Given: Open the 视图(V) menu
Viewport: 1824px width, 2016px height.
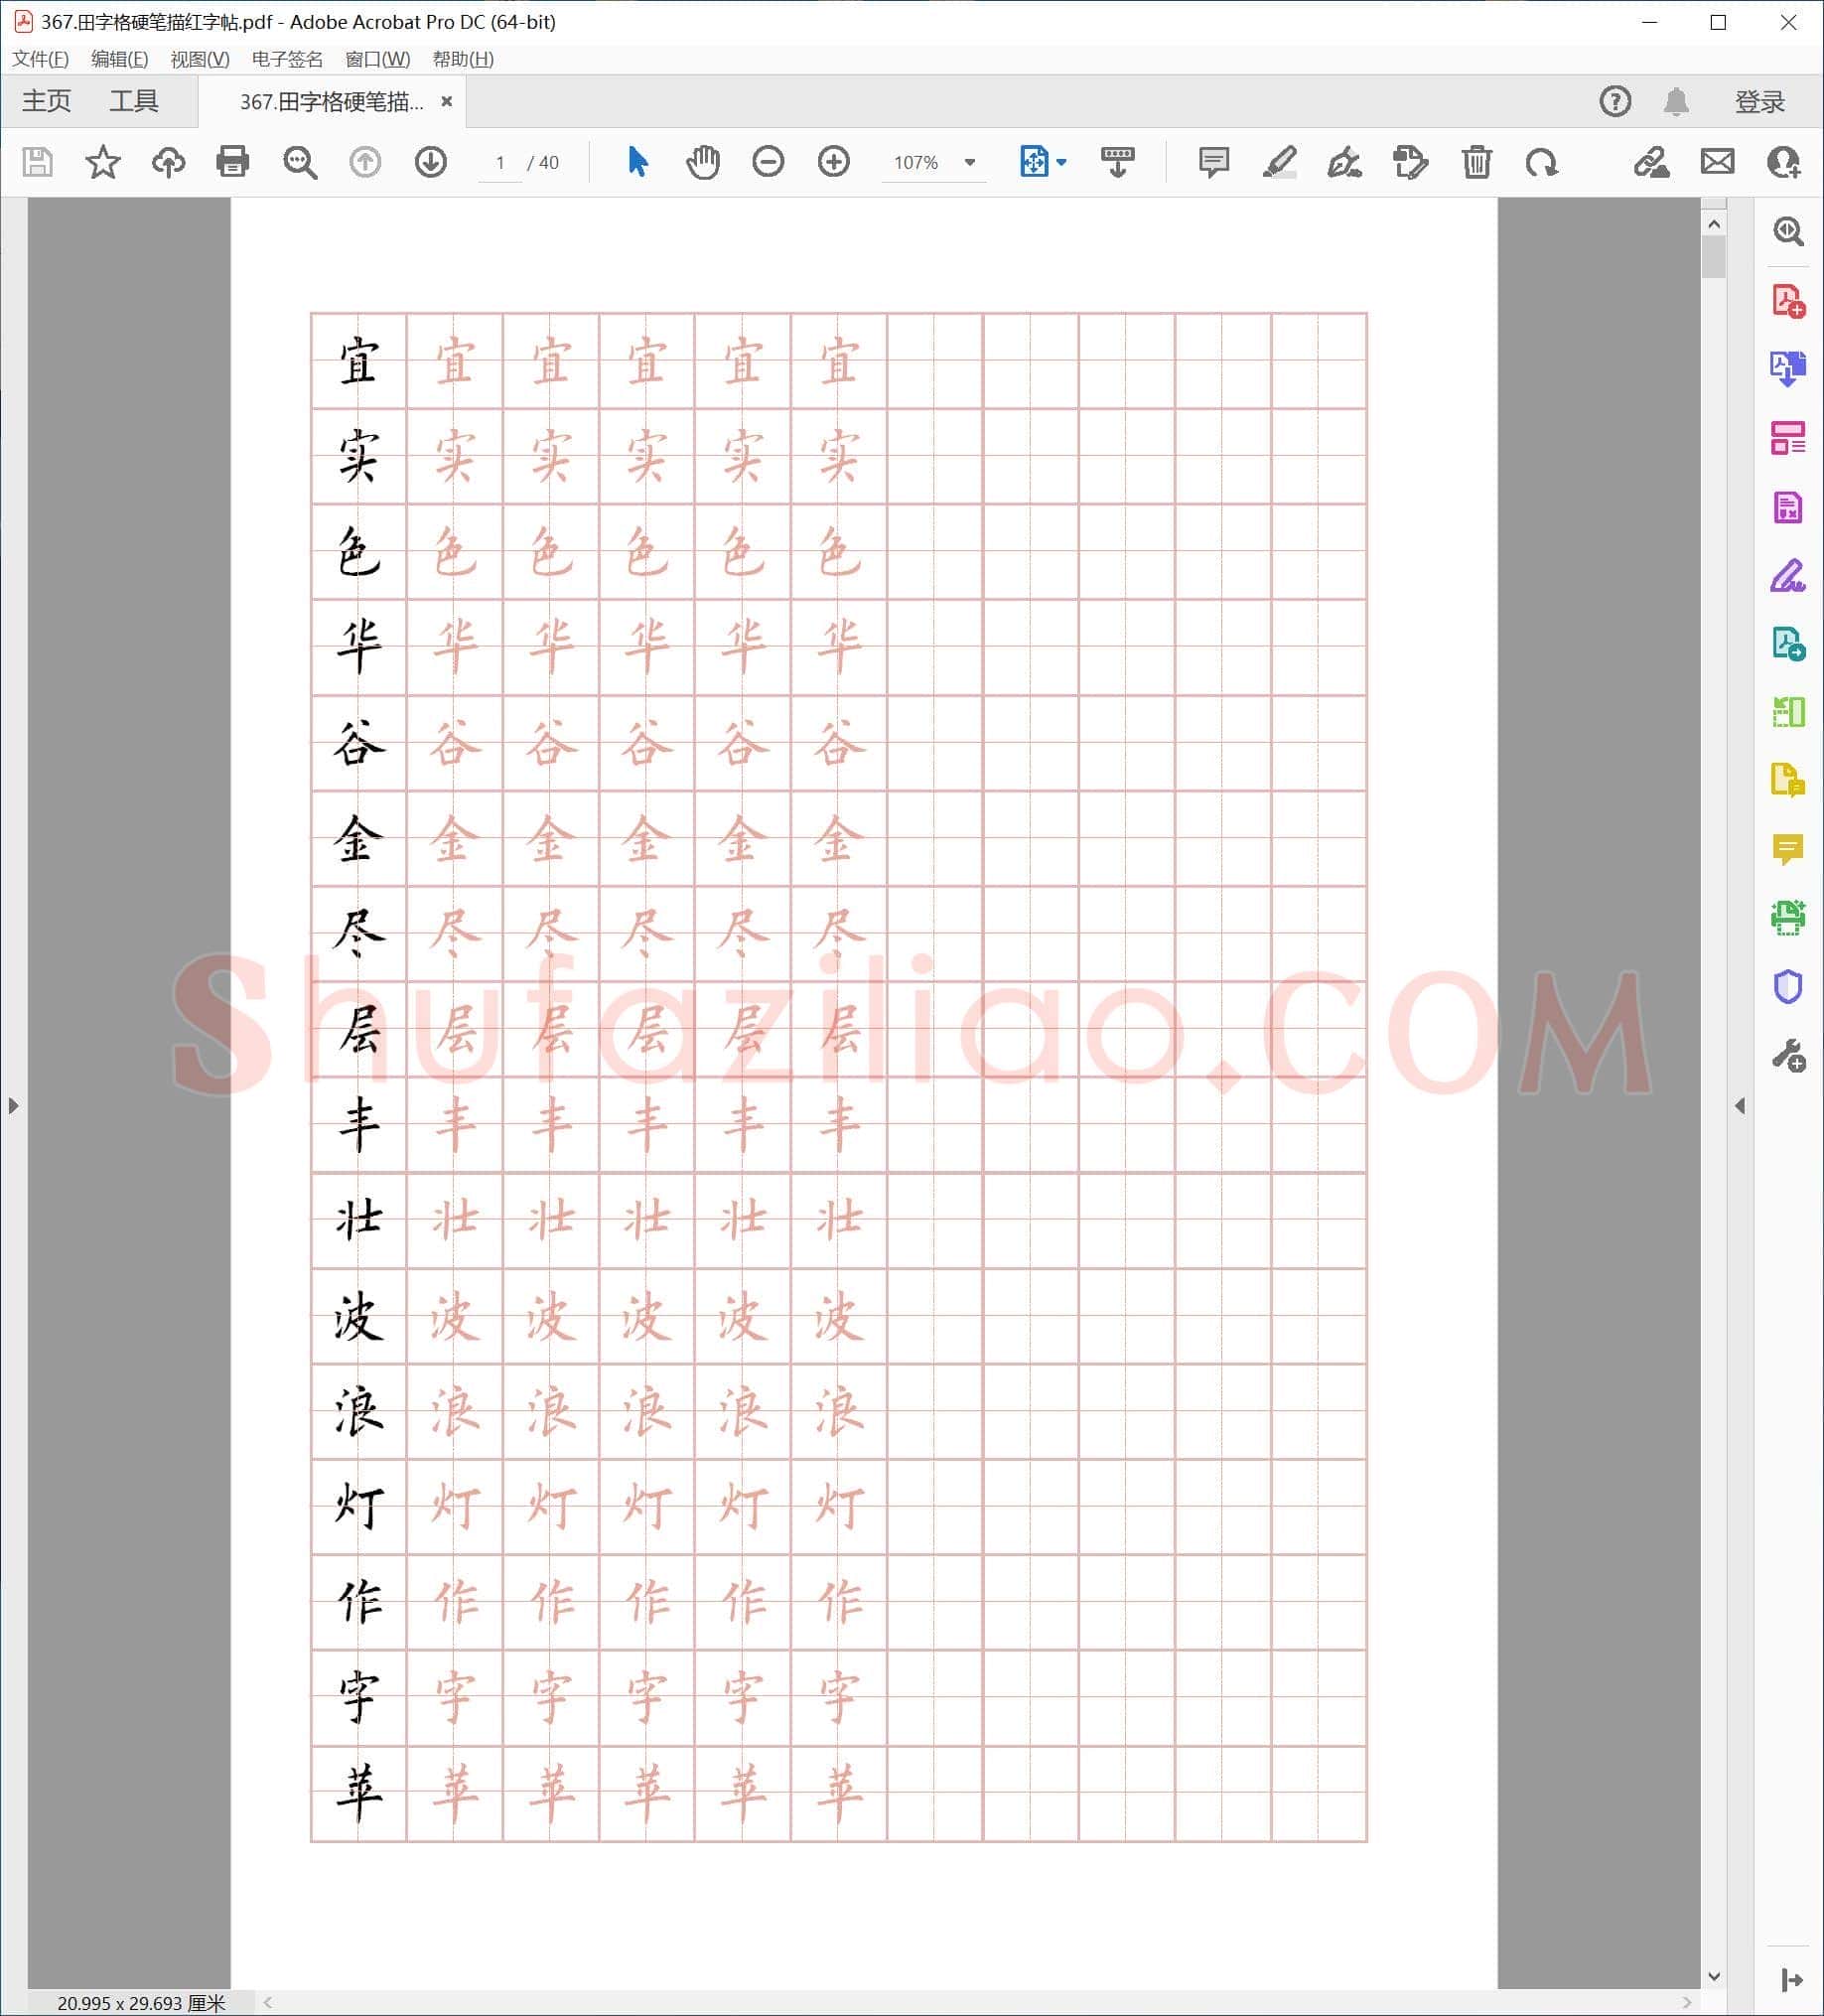Looking at the screenshot, I should click(200, 59).
